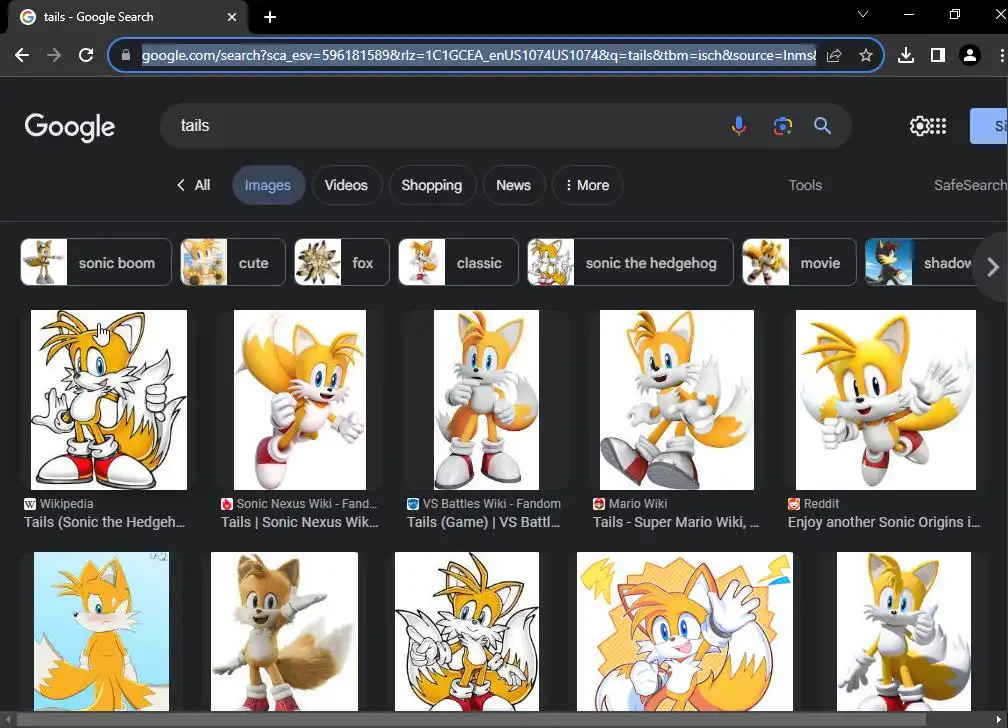Open the blue-background Tails drawing thumbnail

click(102, 632)
